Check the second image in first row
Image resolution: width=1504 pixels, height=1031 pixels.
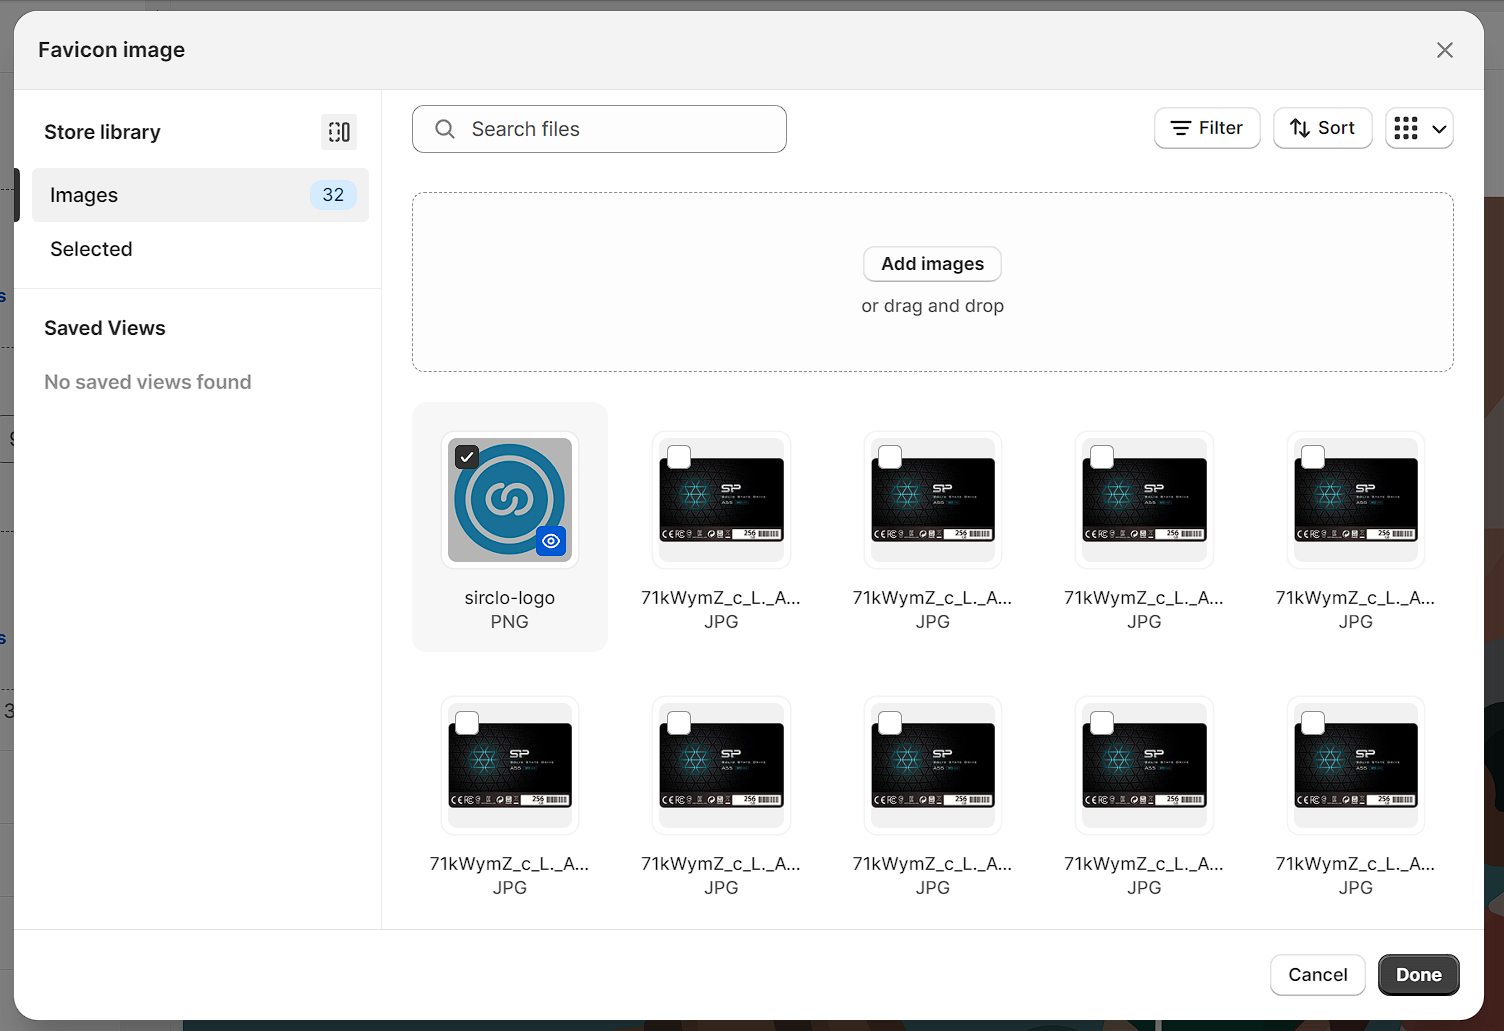679,457
